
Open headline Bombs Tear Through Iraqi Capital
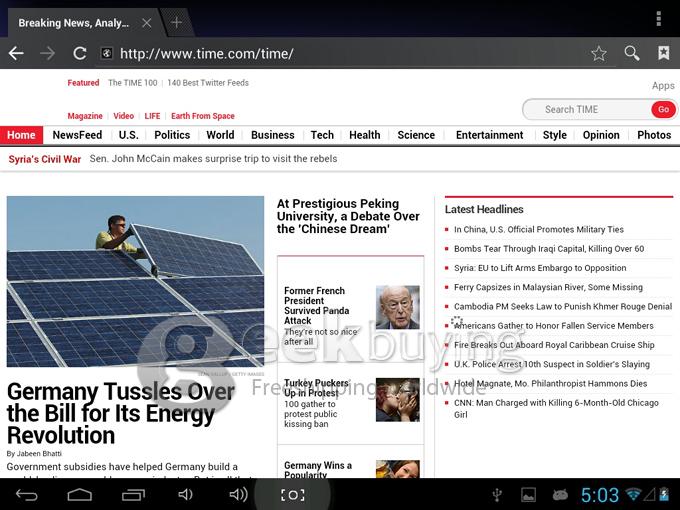coord(549,248)
